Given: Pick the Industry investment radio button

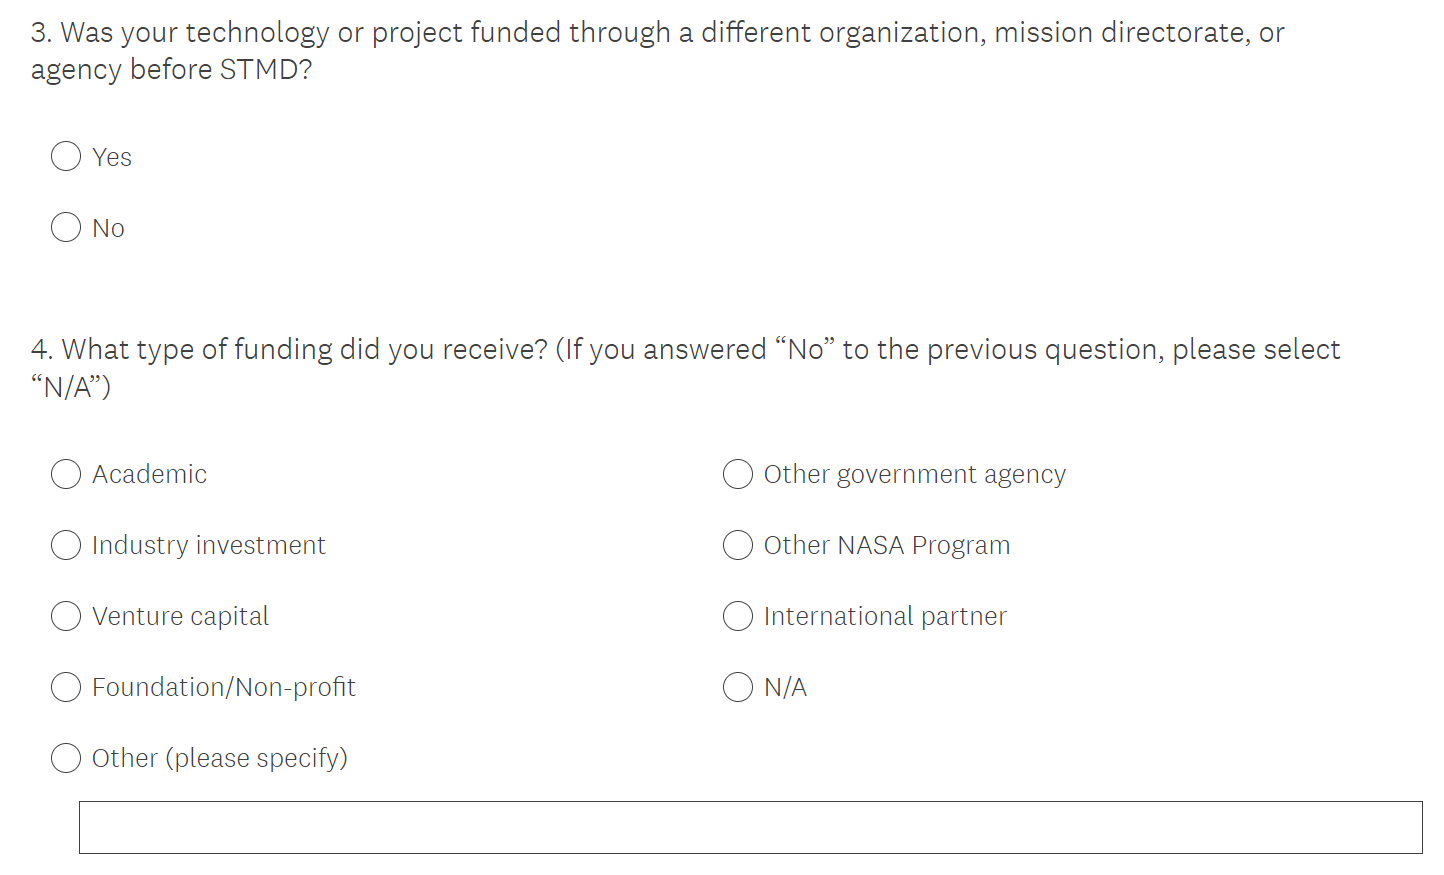Looking at the screenshot, I should [x=66, y=545].
